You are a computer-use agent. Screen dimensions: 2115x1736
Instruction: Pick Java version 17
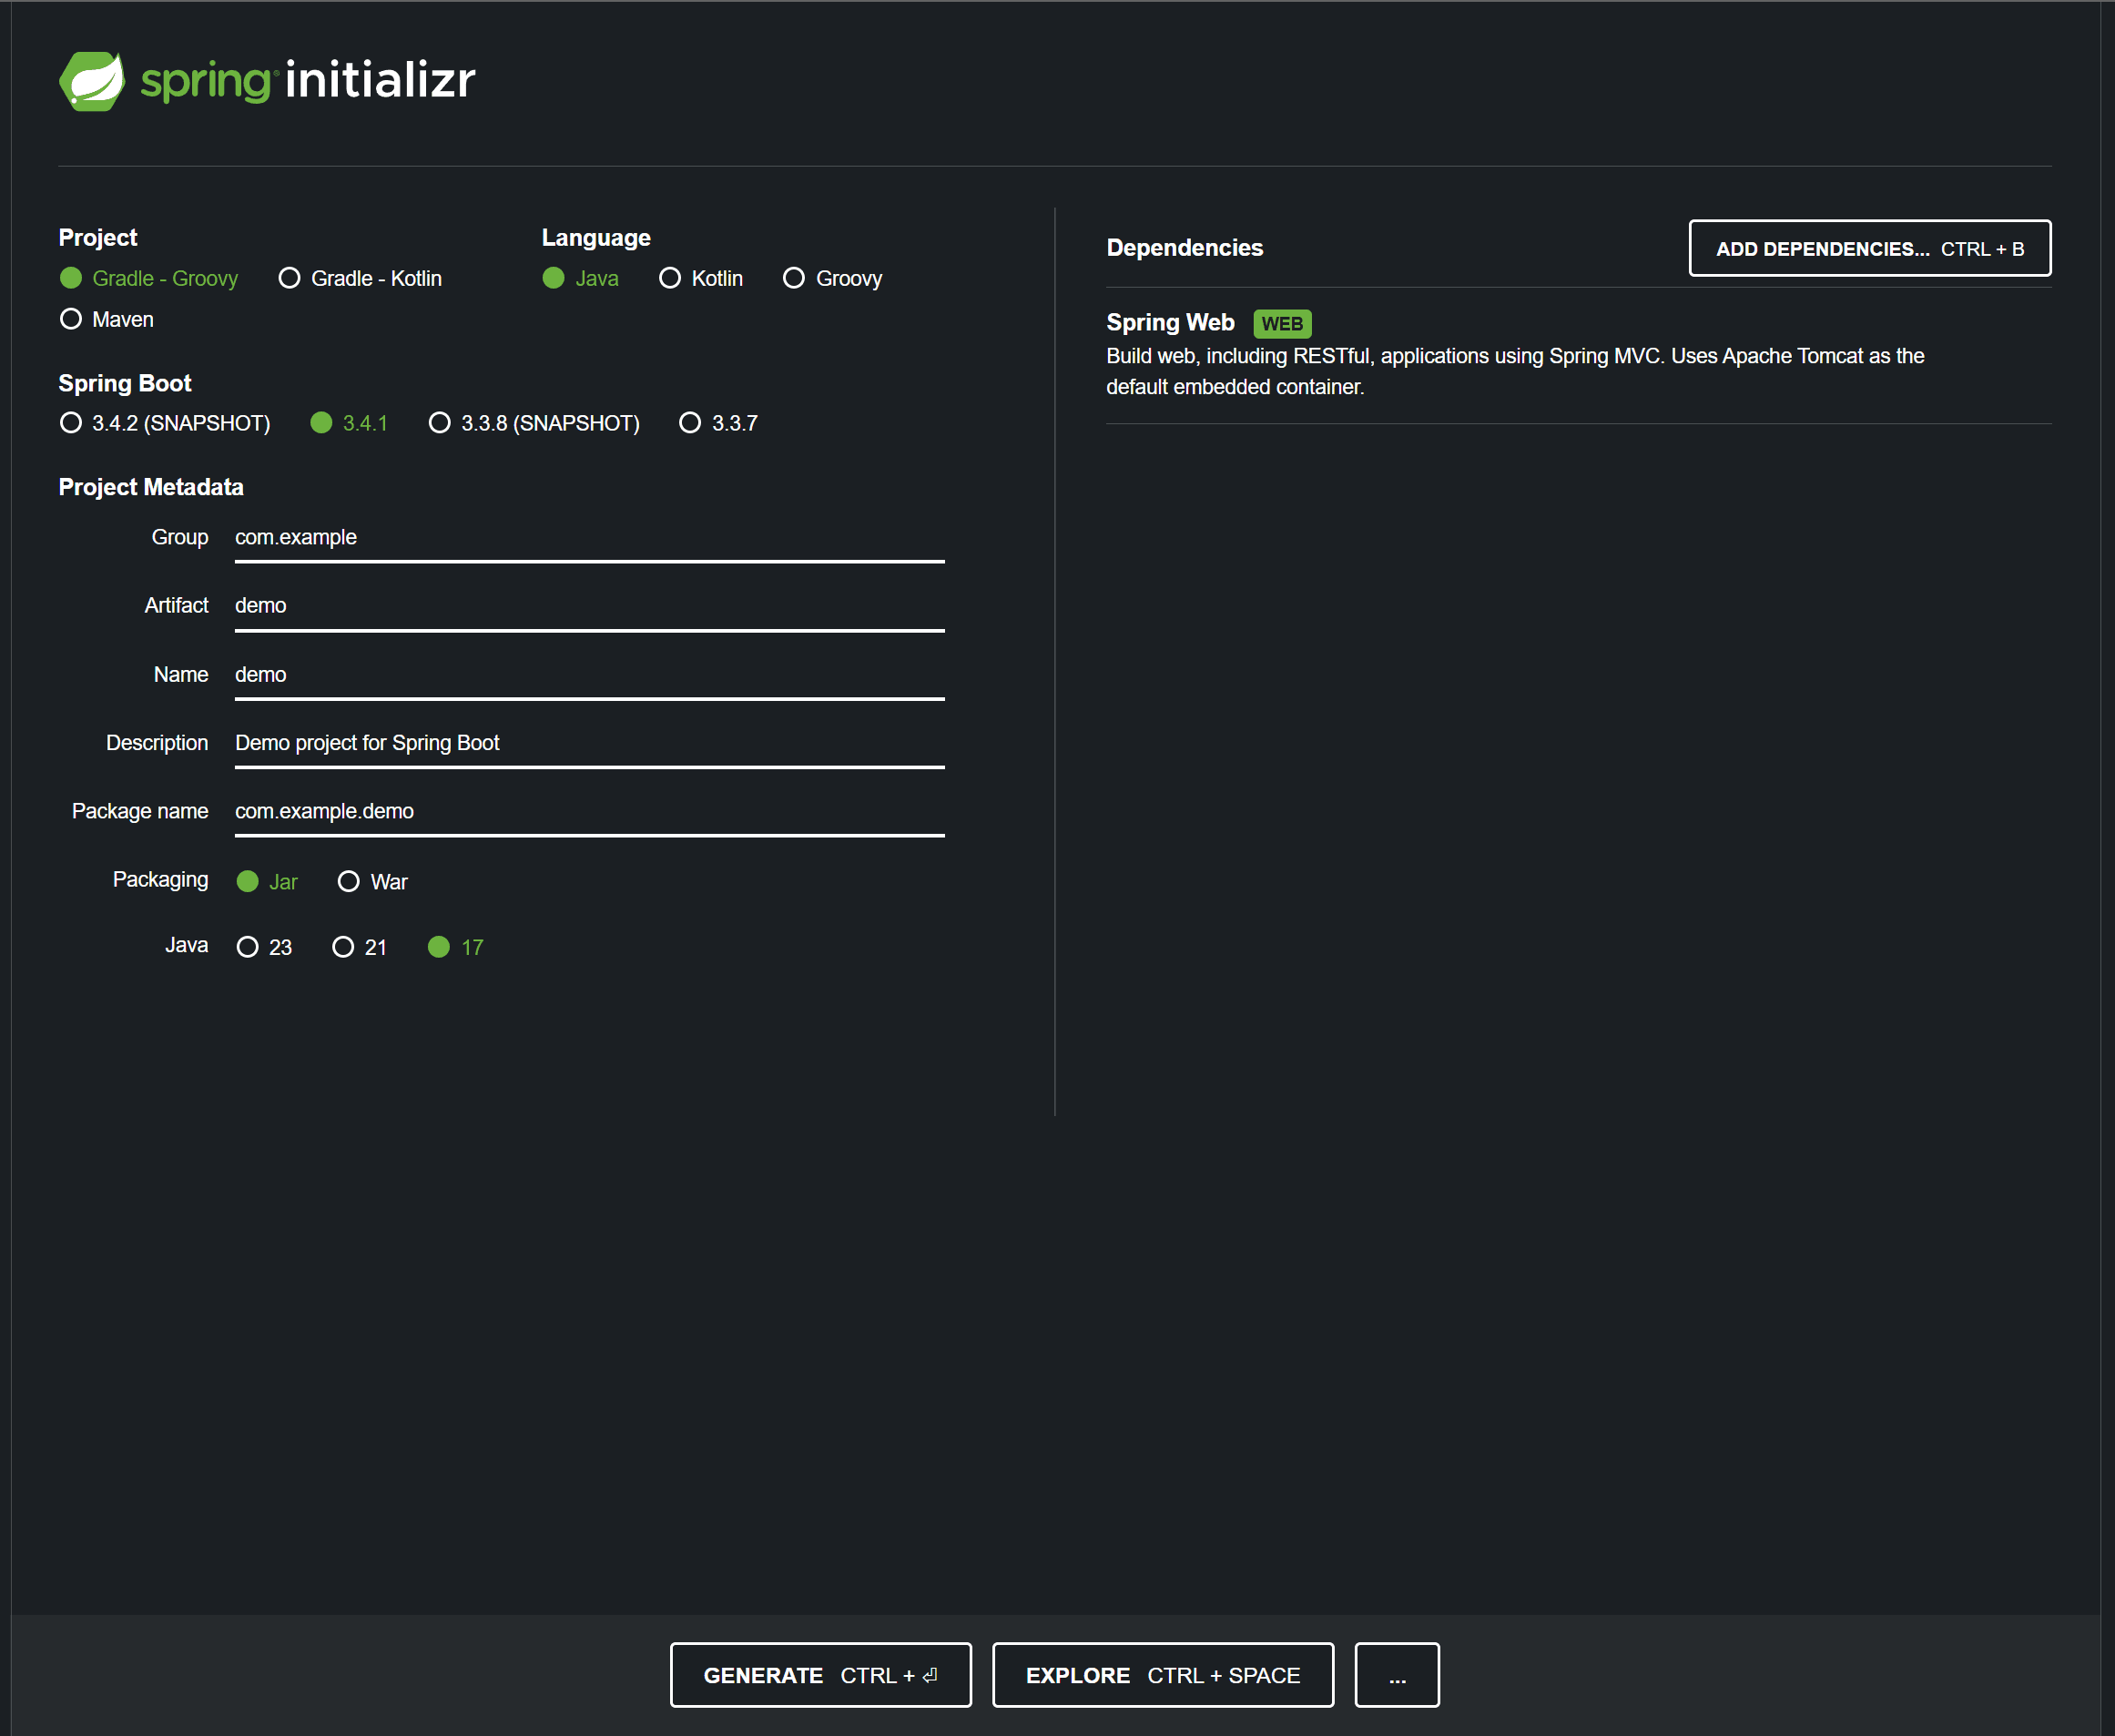pyautogui.click(x=455, y=947)
